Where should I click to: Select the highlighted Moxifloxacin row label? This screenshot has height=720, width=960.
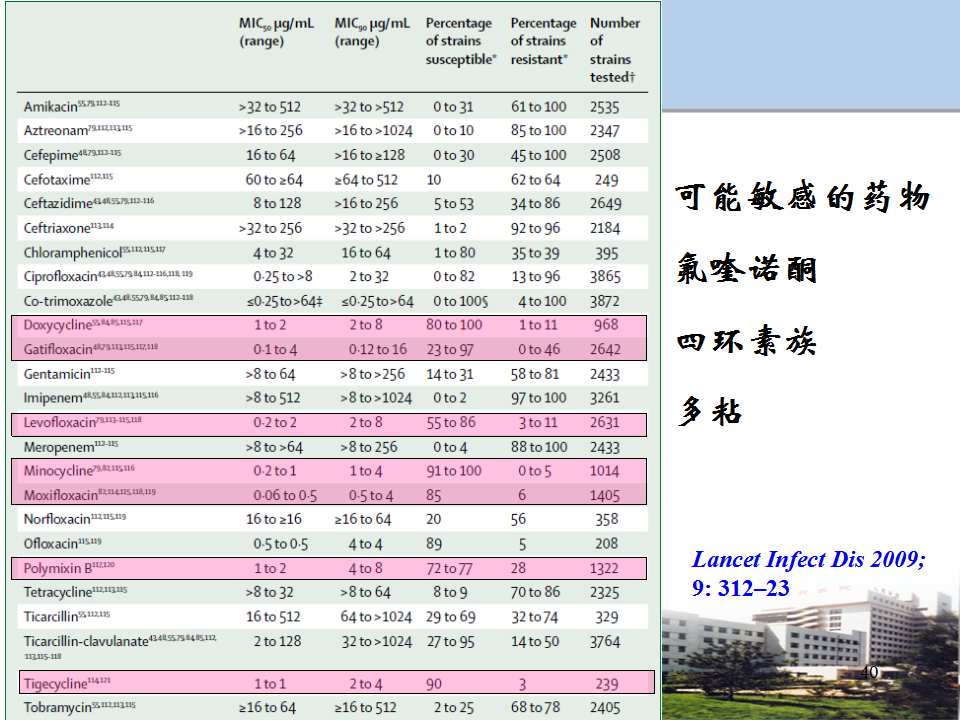[x=61, y=495]
